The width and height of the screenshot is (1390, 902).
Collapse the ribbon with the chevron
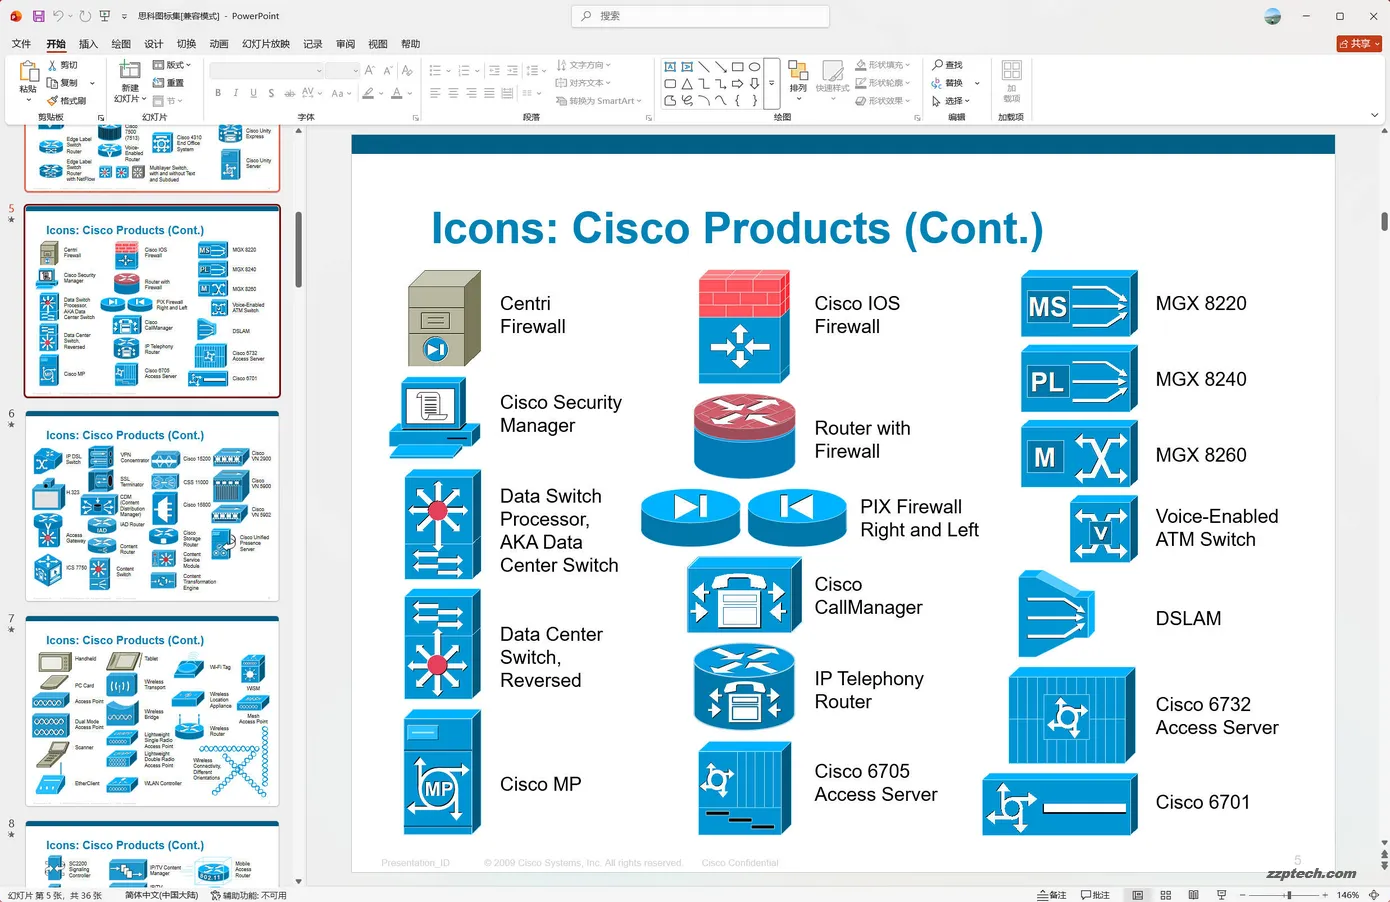click(x=1374, y=116)
